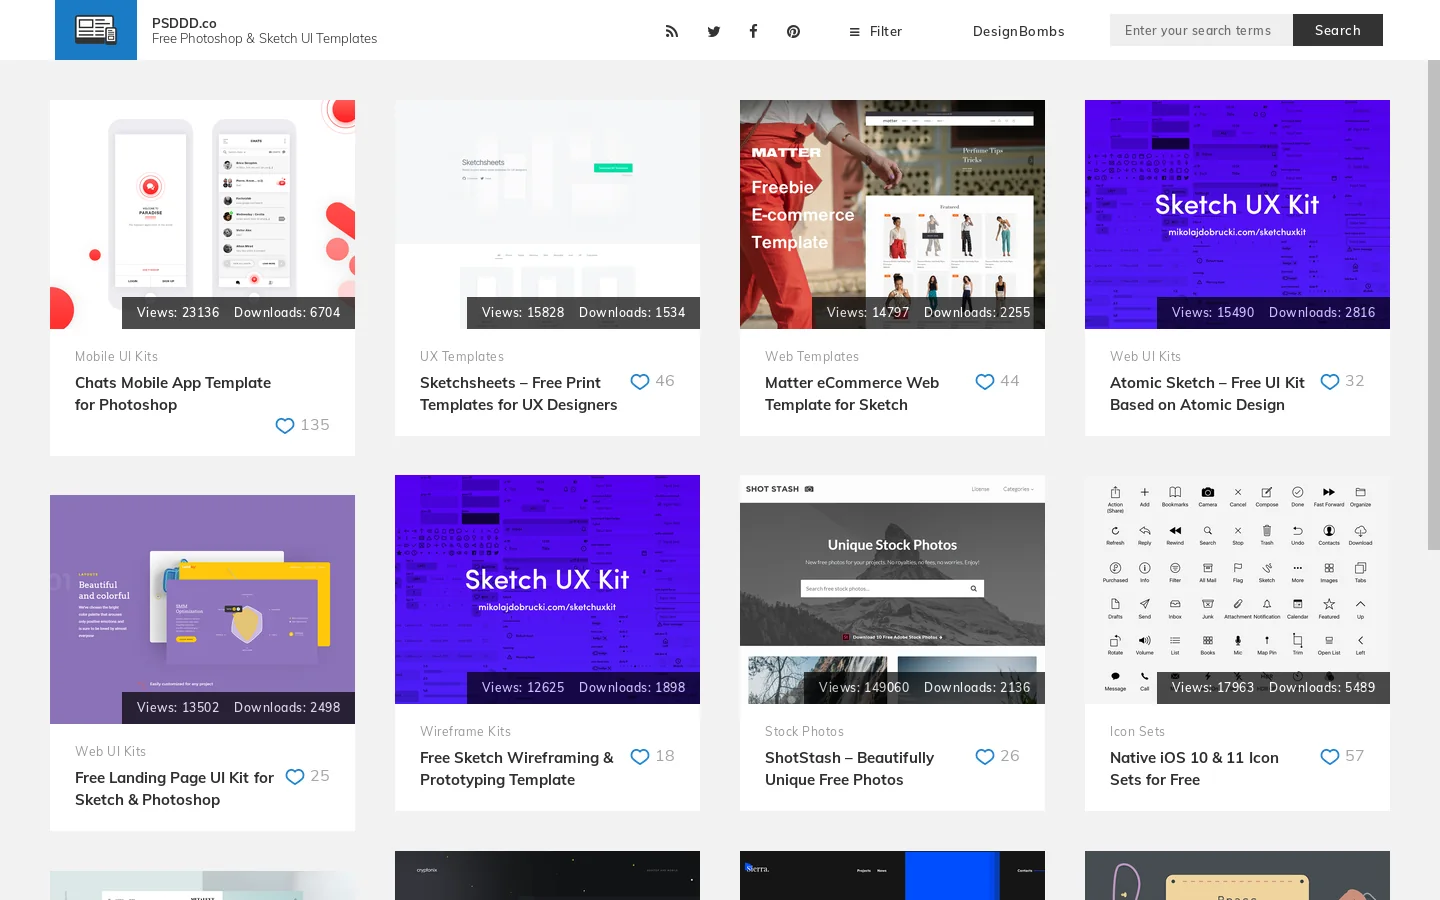Image resolution: width=1440 pixels, height=900 pixels.
Task: Click Views: 149060 on ShotStash card
Action: pos(864,687)
